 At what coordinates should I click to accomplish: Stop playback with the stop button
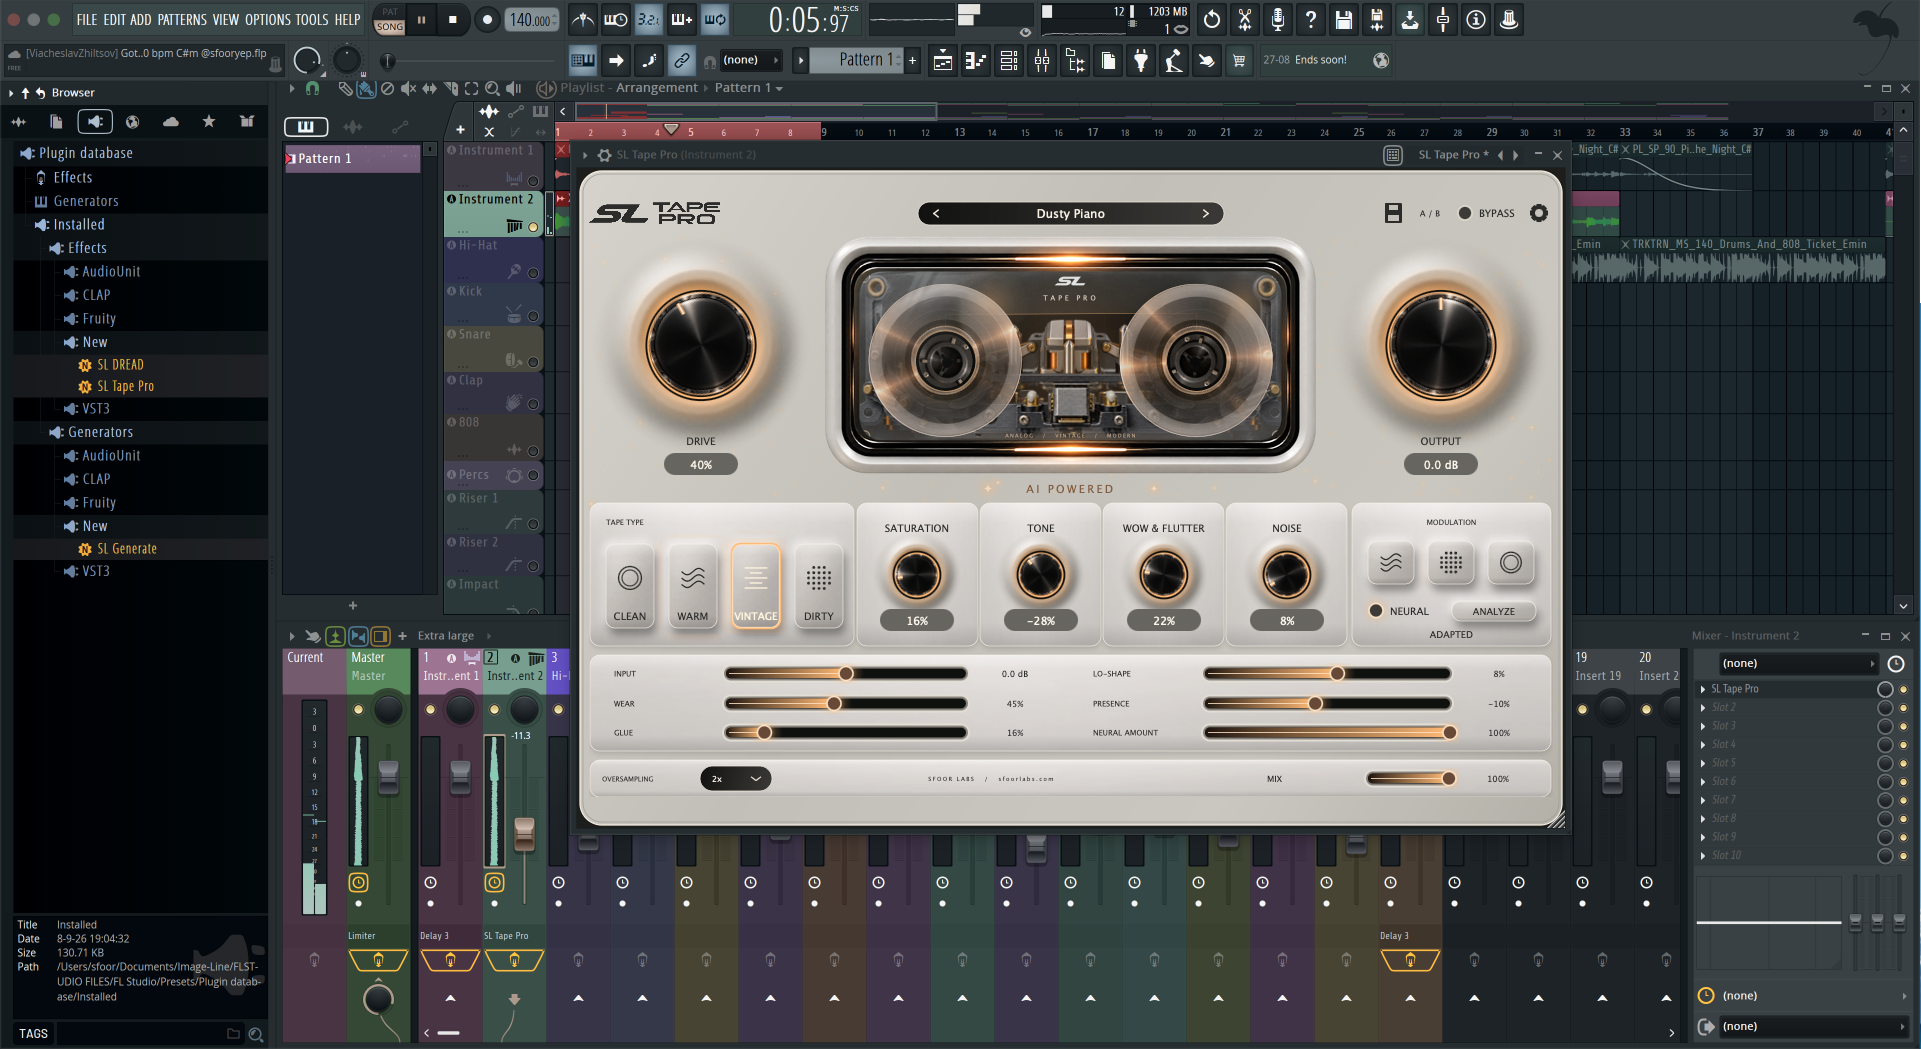pyautogui.click(x=453, y=19)
